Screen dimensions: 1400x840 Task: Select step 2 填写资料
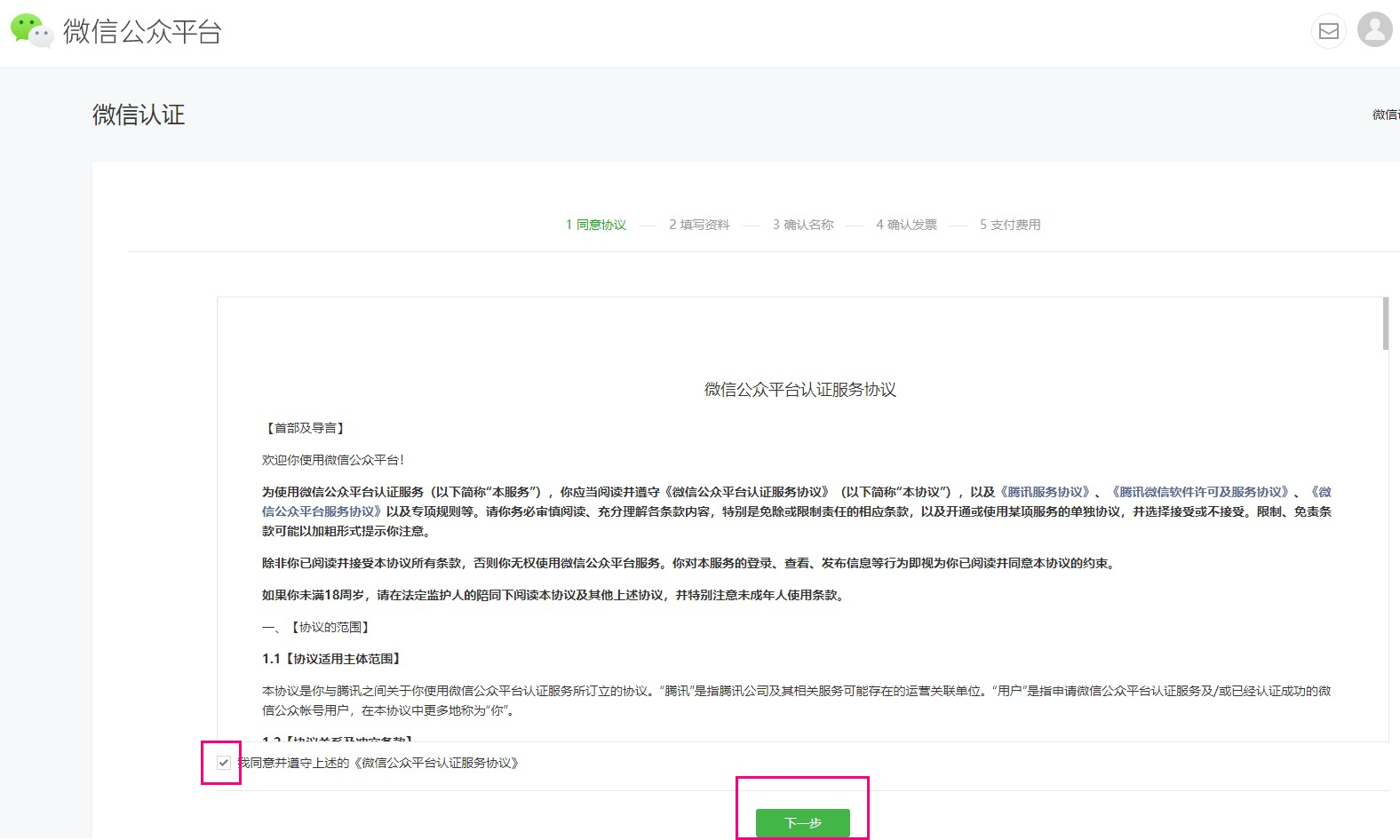[x=699, y=225]
